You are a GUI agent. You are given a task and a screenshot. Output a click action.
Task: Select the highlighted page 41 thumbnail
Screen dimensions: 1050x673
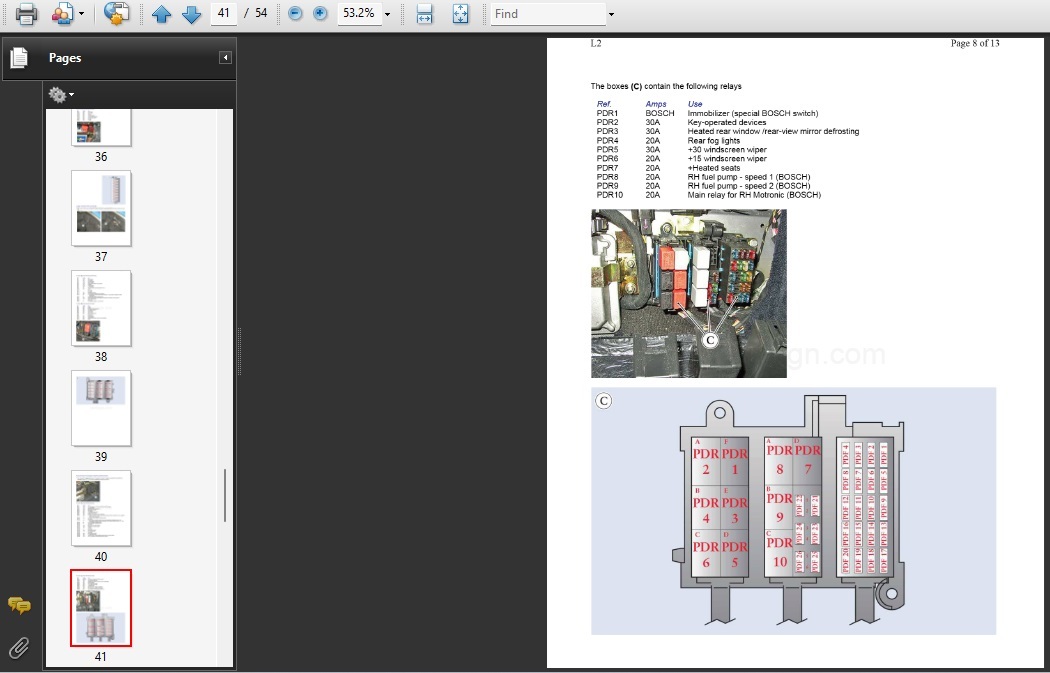click(101, 608)
